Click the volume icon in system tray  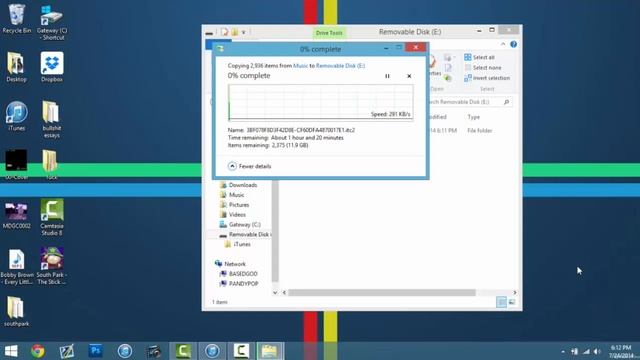(597, 351)
